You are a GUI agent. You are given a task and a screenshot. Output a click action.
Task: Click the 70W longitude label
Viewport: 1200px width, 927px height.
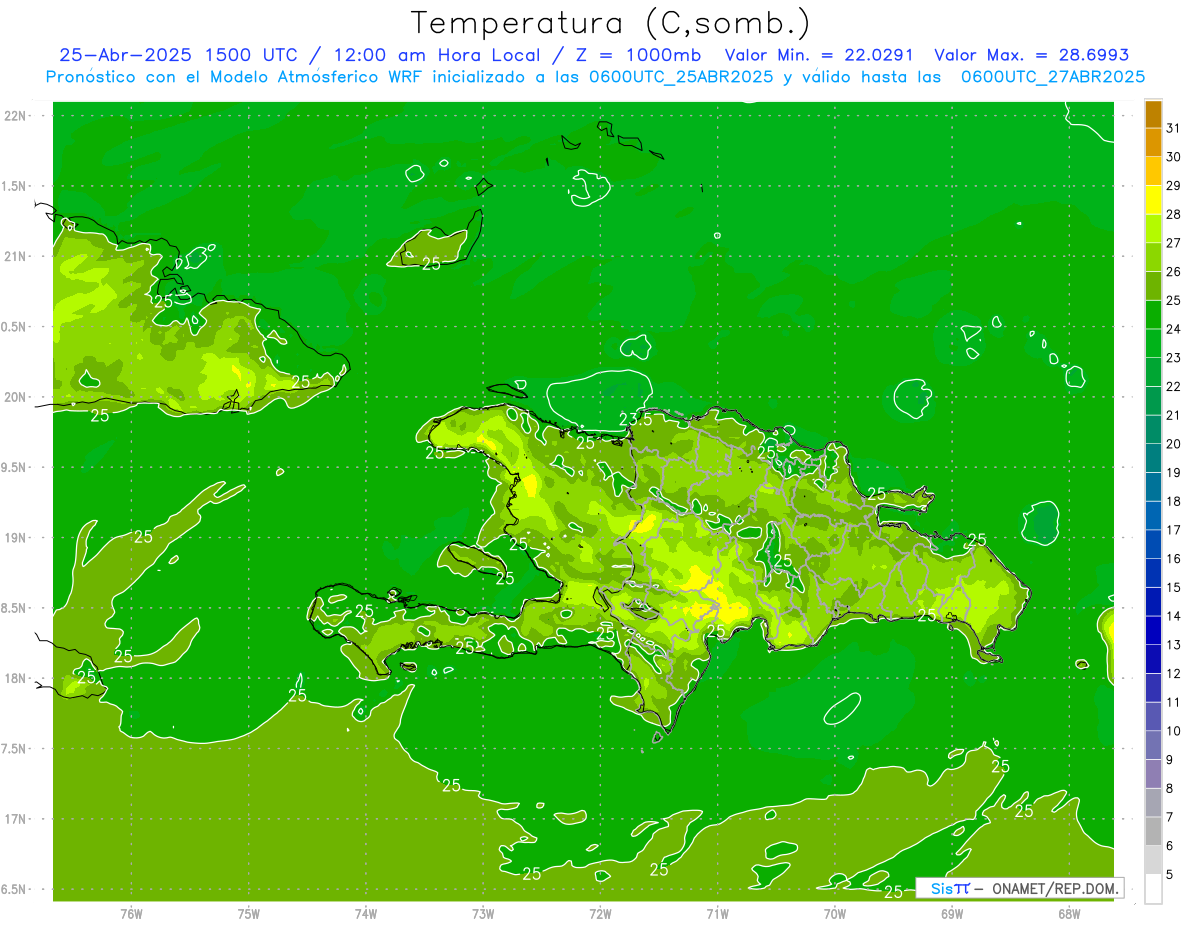(x=835, y=914)
